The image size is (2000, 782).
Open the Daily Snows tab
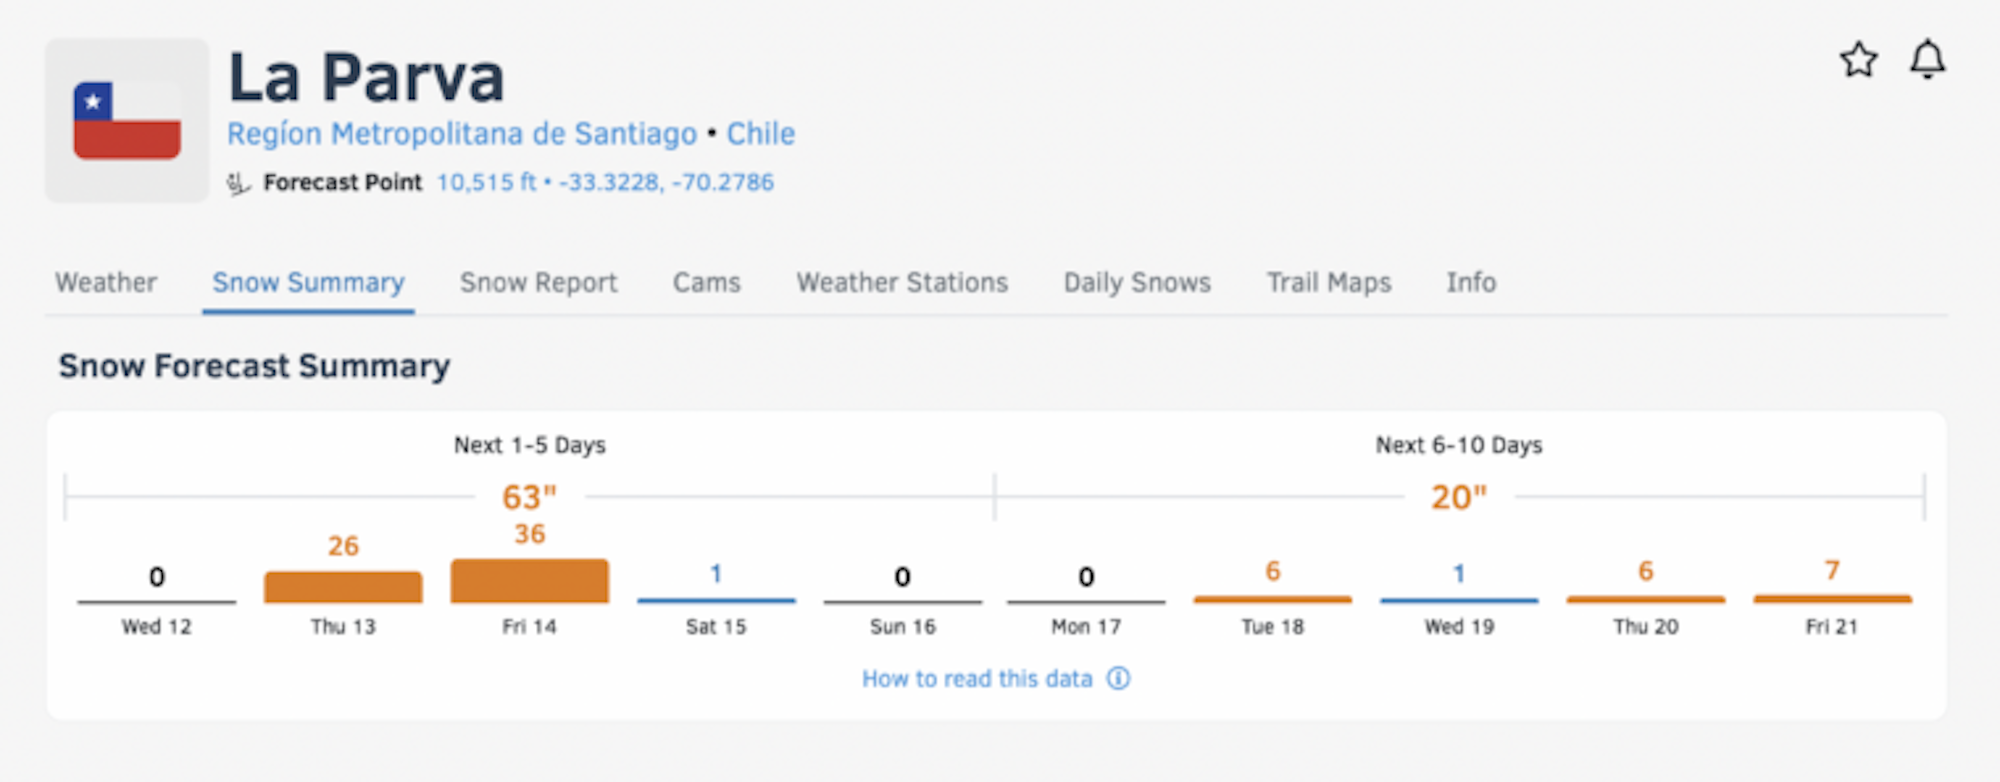(x=1137, y=283)
